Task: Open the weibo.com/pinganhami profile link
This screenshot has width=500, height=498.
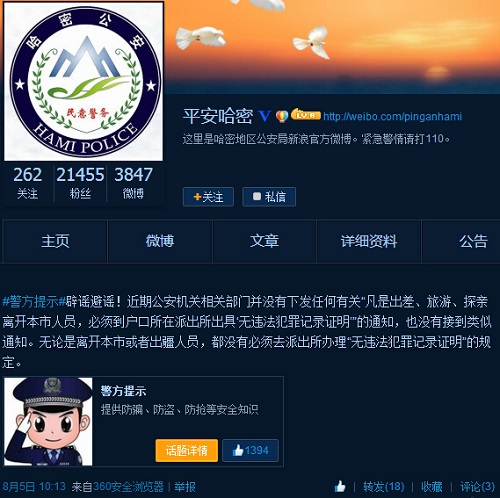Action: pyautogui.click(x=392, y=117)
